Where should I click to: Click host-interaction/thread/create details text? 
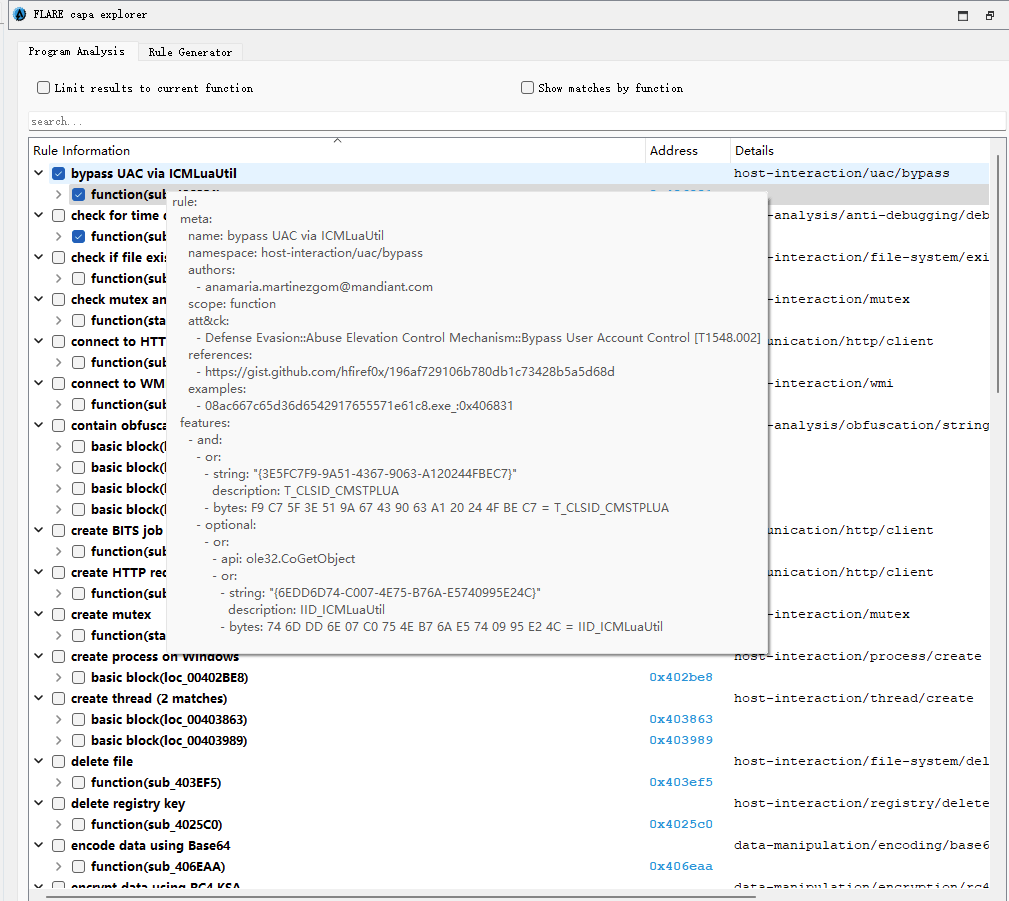[x=853, y=698]
